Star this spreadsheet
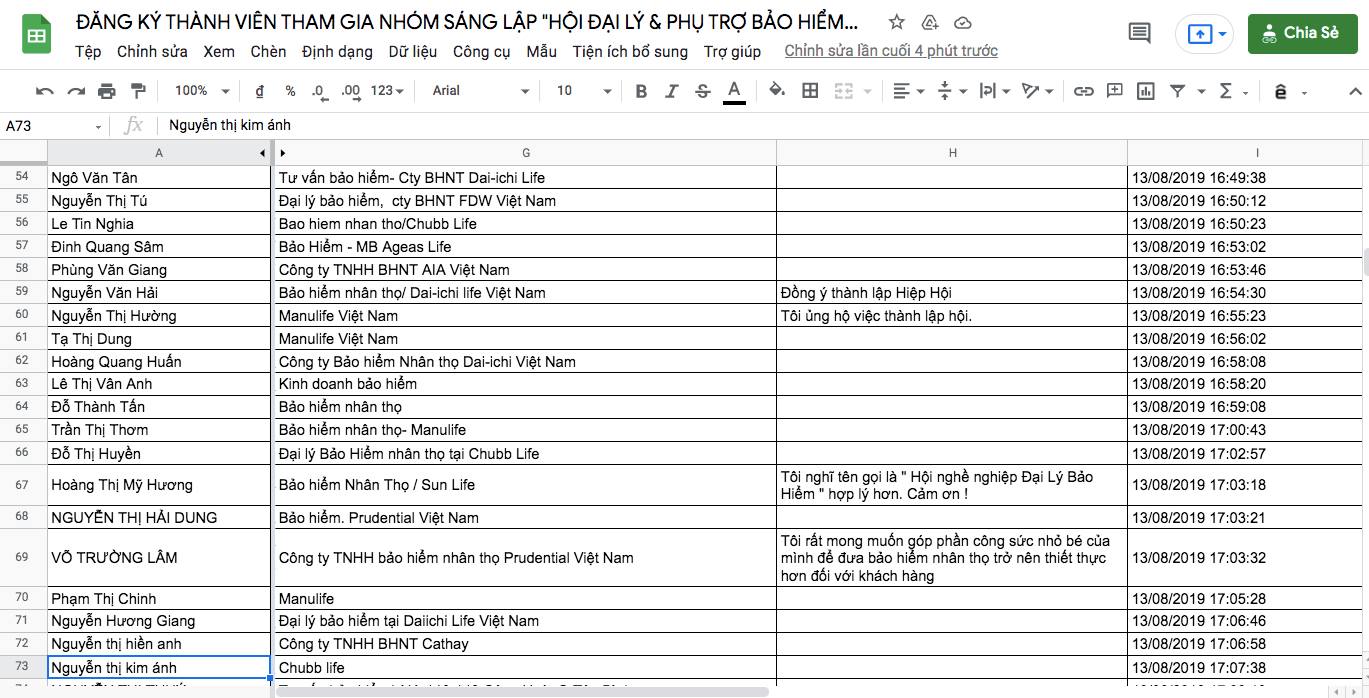The image size is (1369, 698). [x=897, y=22]
